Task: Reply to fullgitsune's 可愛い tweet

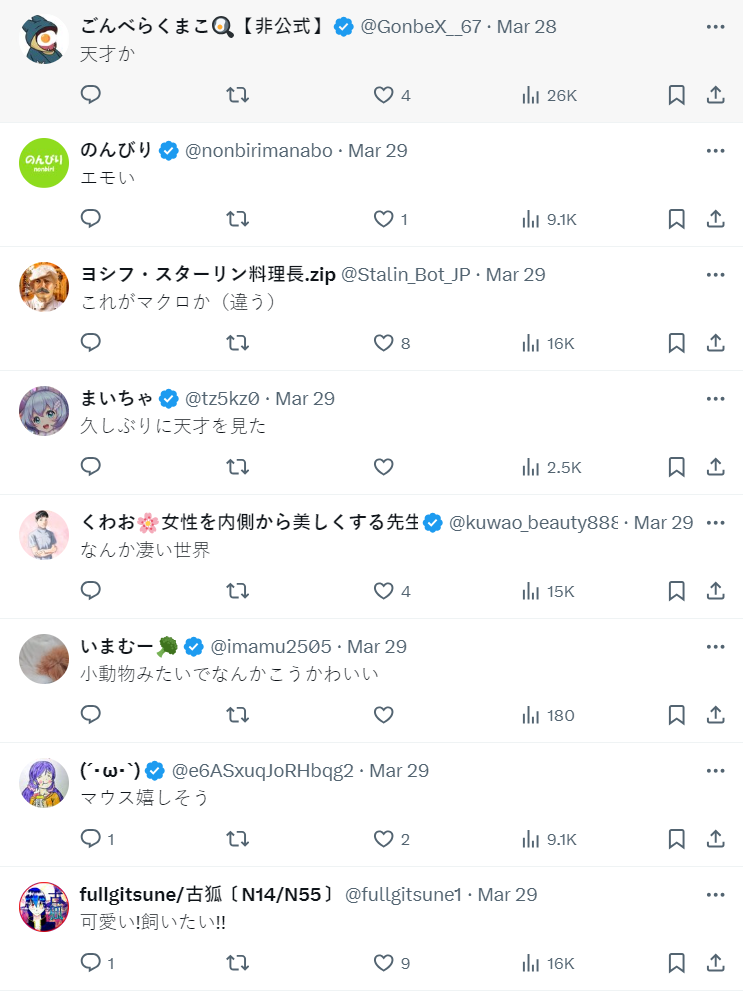Action: (91, 963)
